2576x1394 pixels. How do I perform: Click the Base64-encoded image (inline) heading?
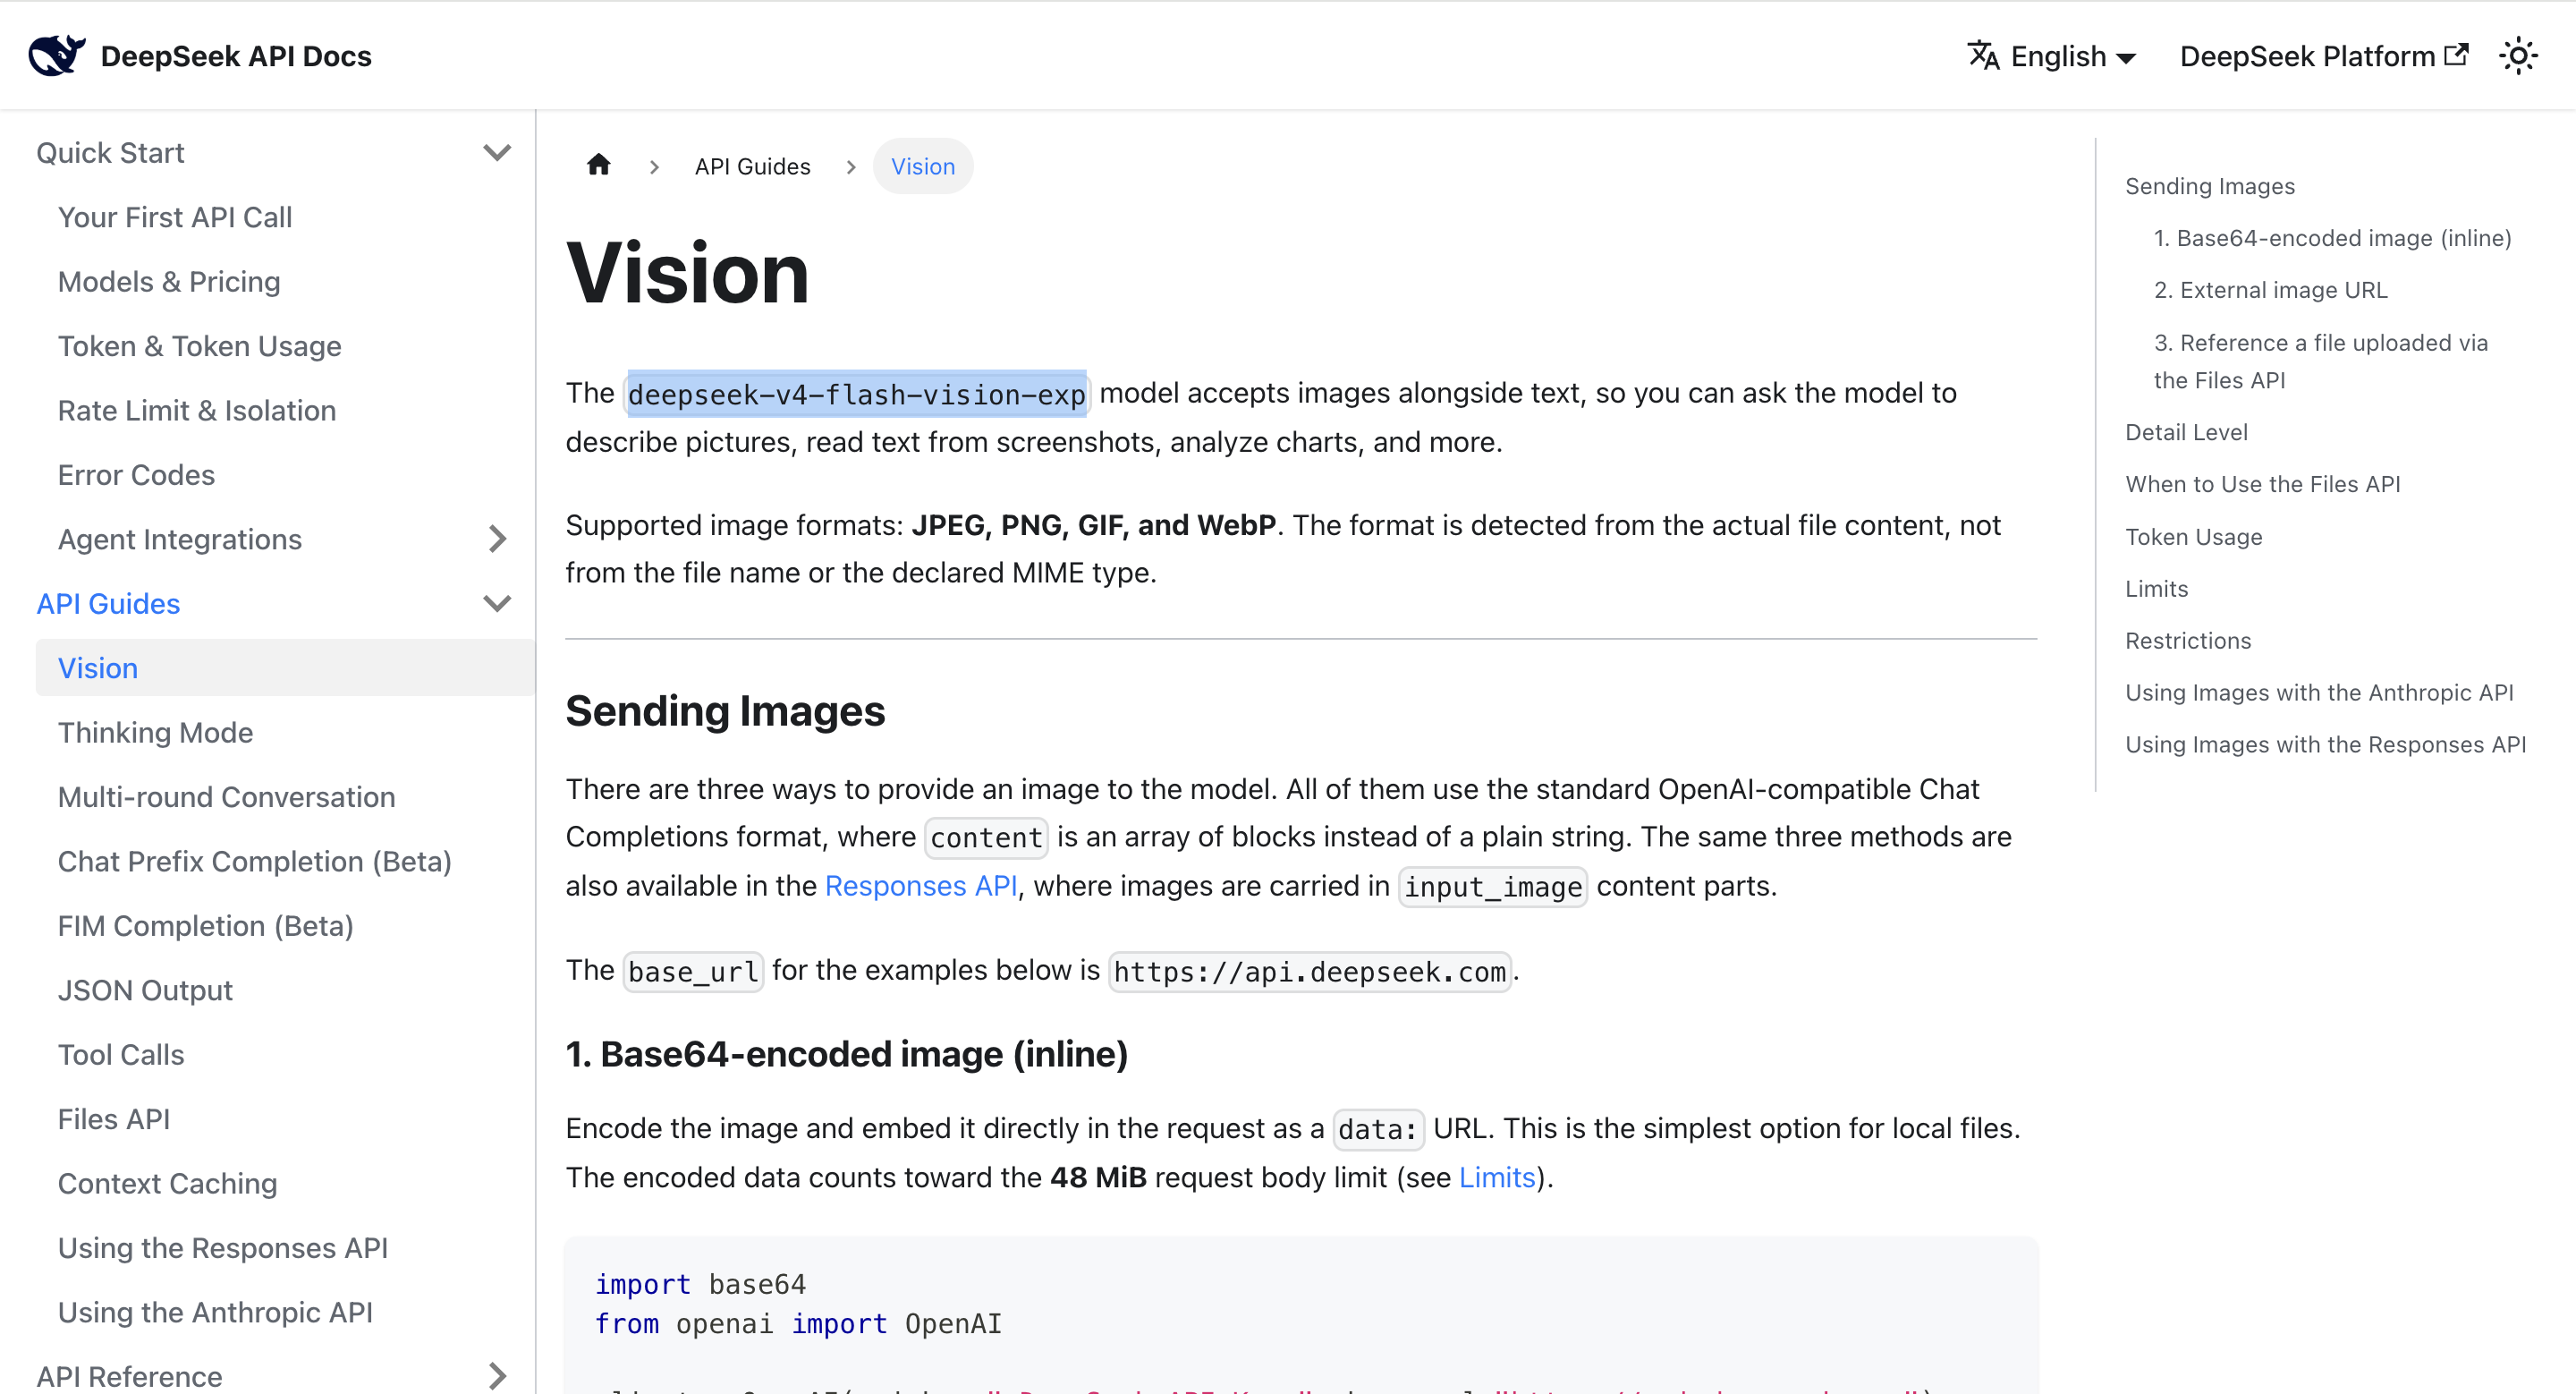point(846,1054)
